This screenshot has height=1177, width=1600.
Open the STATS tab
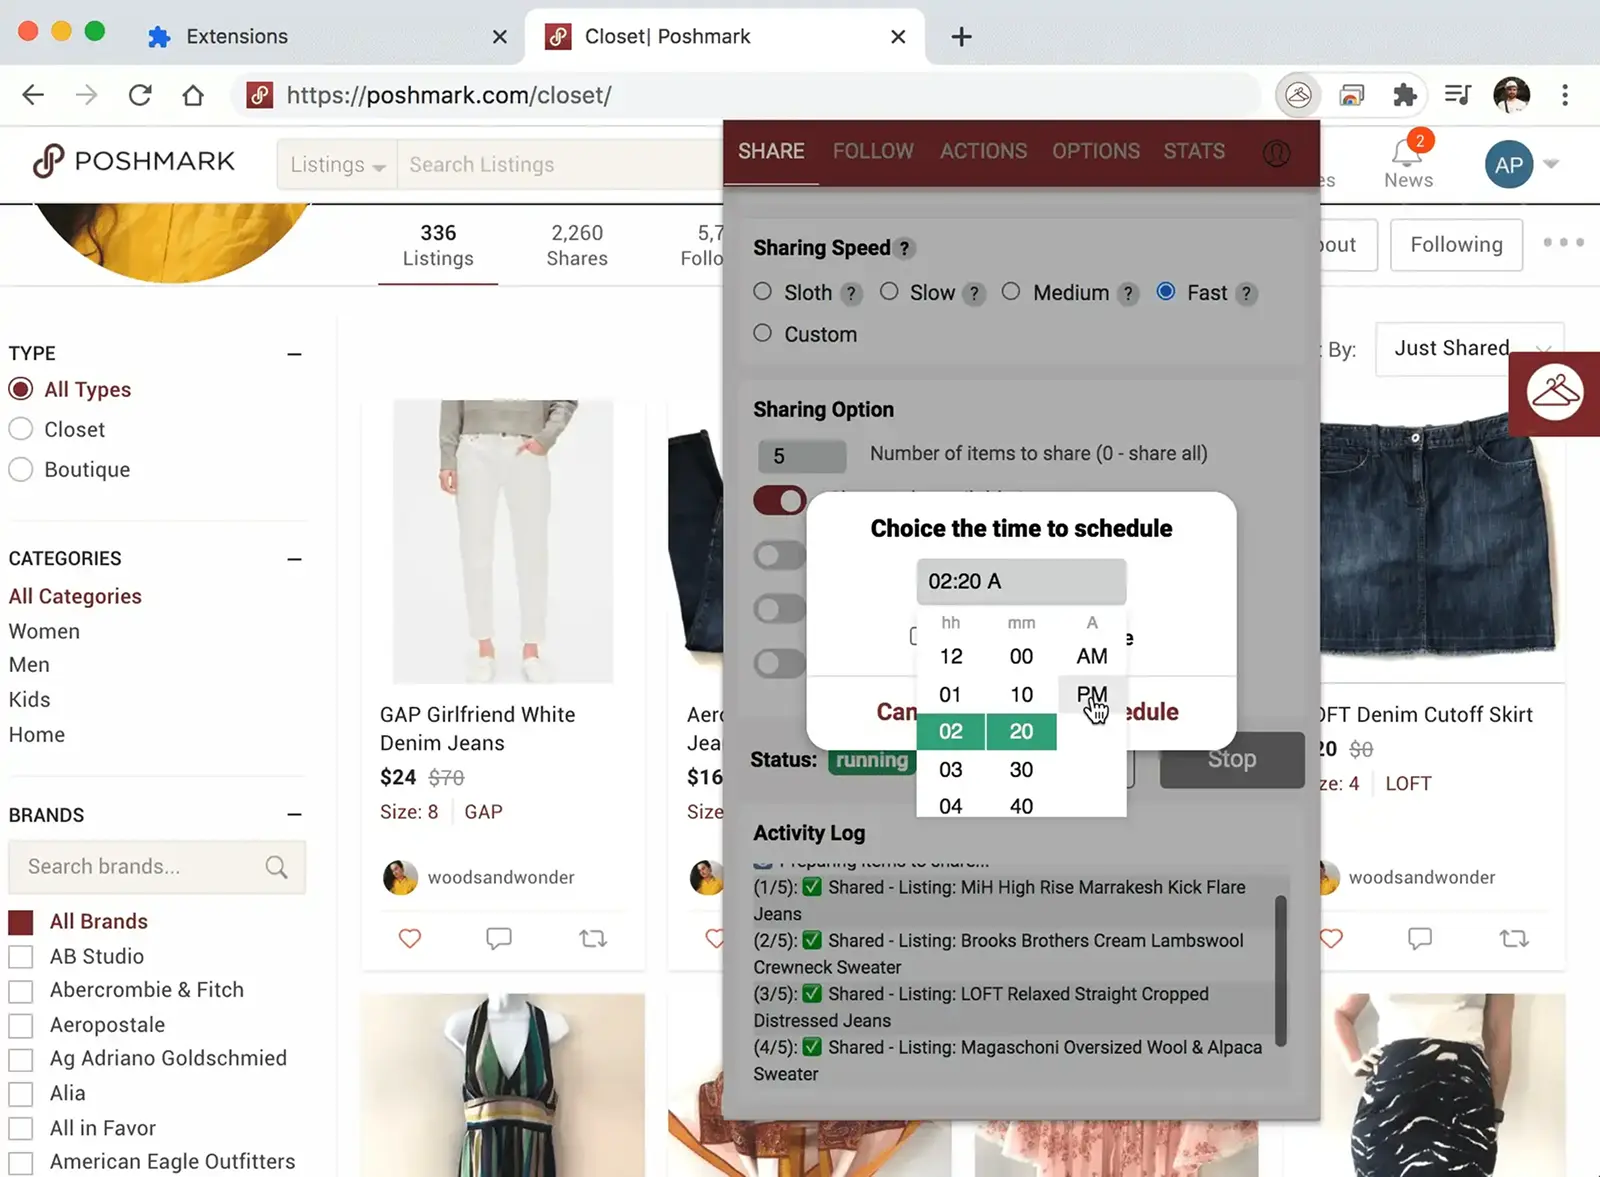[1194, 151]
